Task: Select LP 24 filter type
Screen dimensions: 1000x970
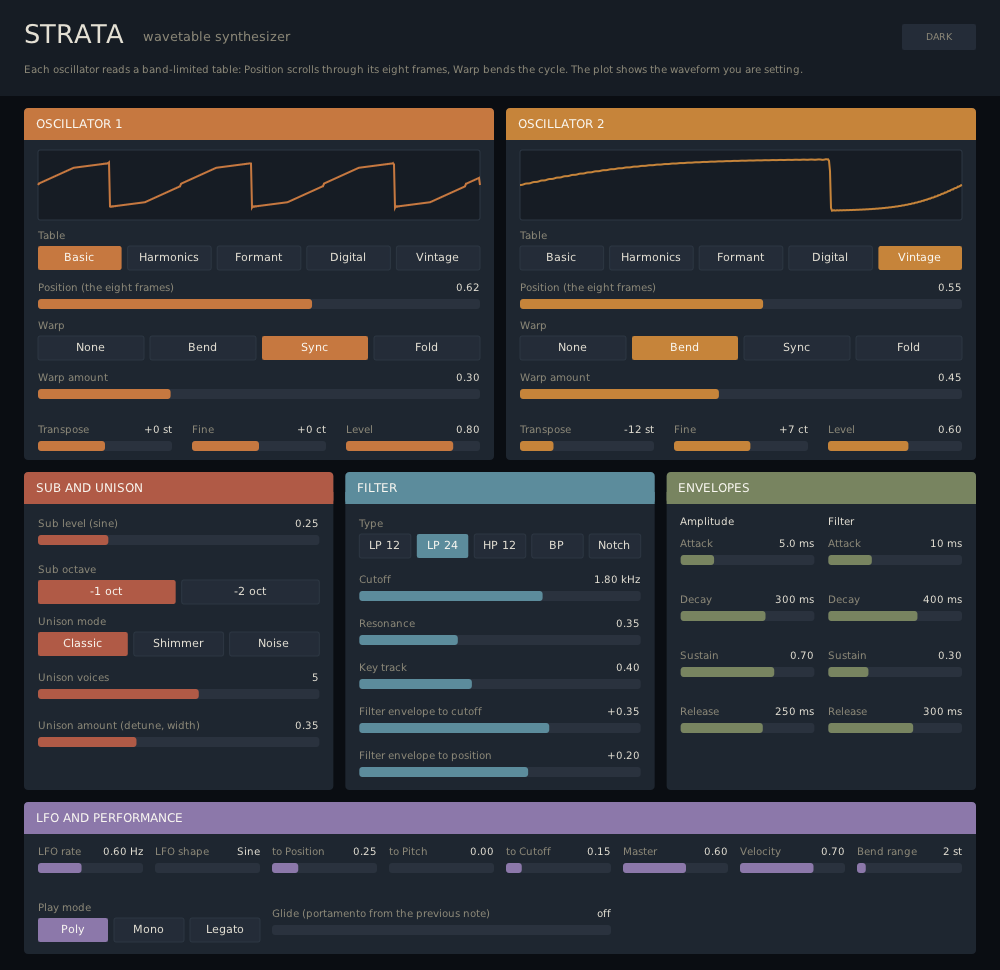Action: pyautogui.click(x=442, y=546)
